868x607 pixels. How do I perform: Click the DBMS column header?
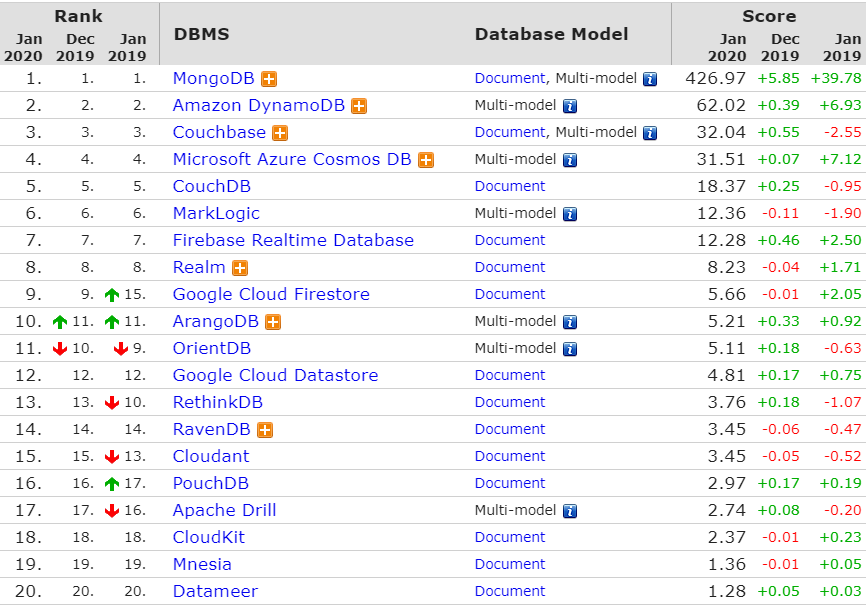202,34
